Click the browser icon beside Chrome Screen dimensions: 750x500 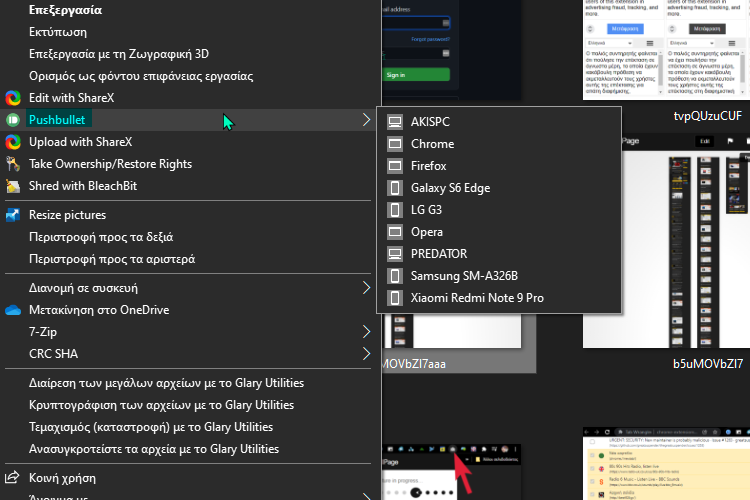(395, 144)
